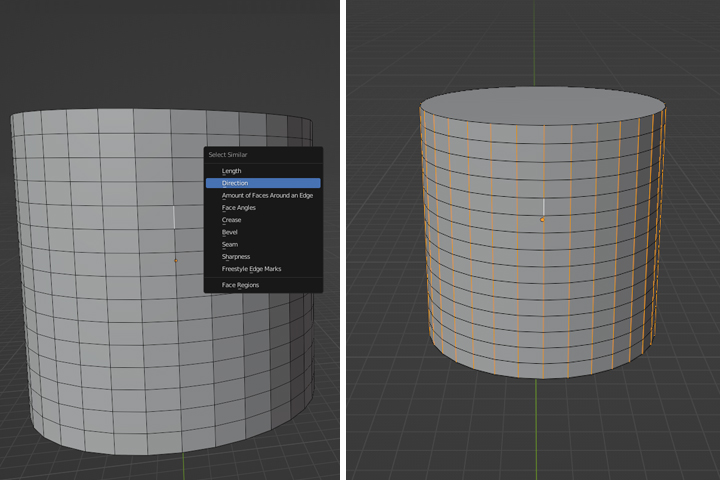Choose Amount of Faces Around an Edge
This screenshot has height=480, width=720.
[263, 195]
